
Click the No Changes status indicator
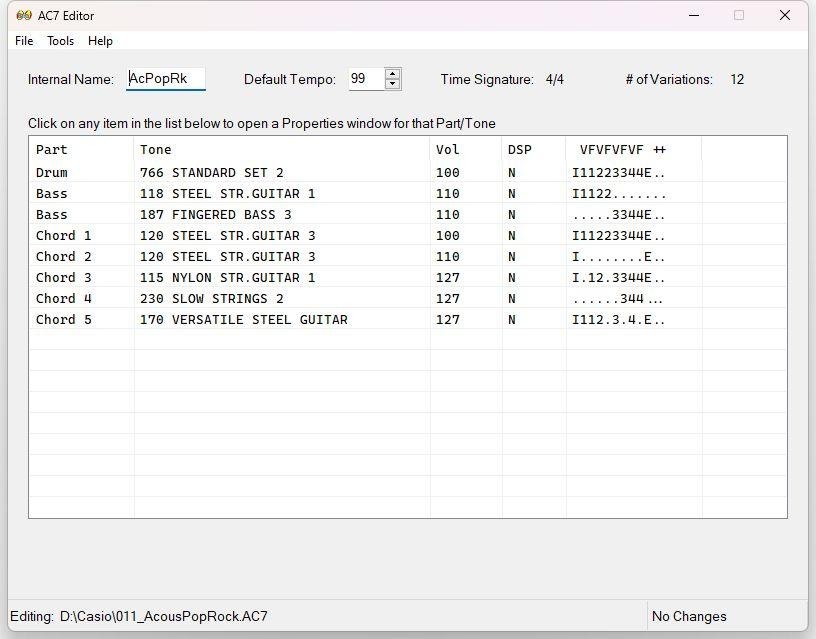pos(689,616)
